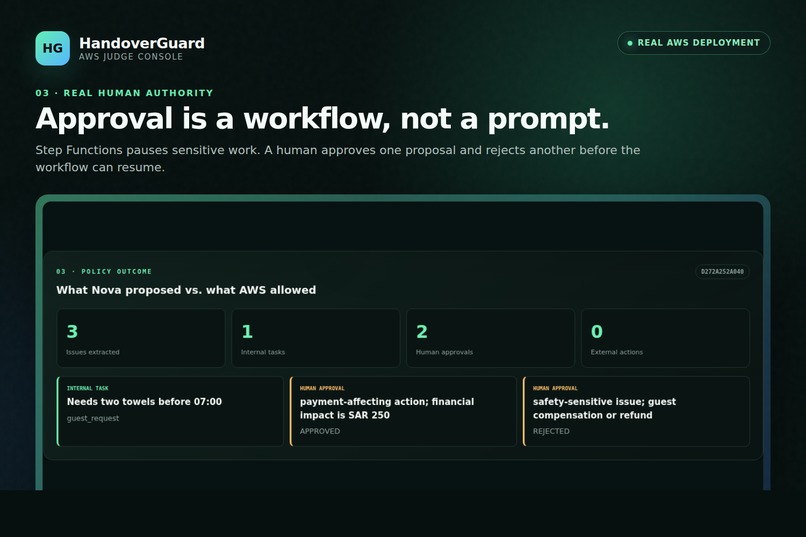Screen dimensions: 806x537
Task: Select the Internal tasks stat card
Action: click(316, 338)
